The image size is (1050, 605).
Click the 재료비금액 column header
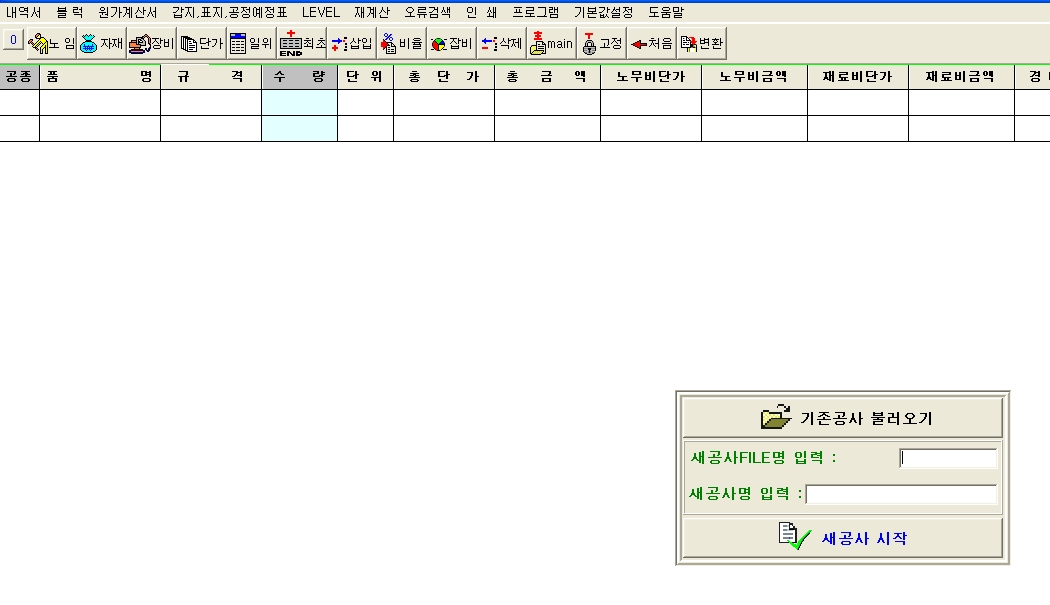point(961,77)
